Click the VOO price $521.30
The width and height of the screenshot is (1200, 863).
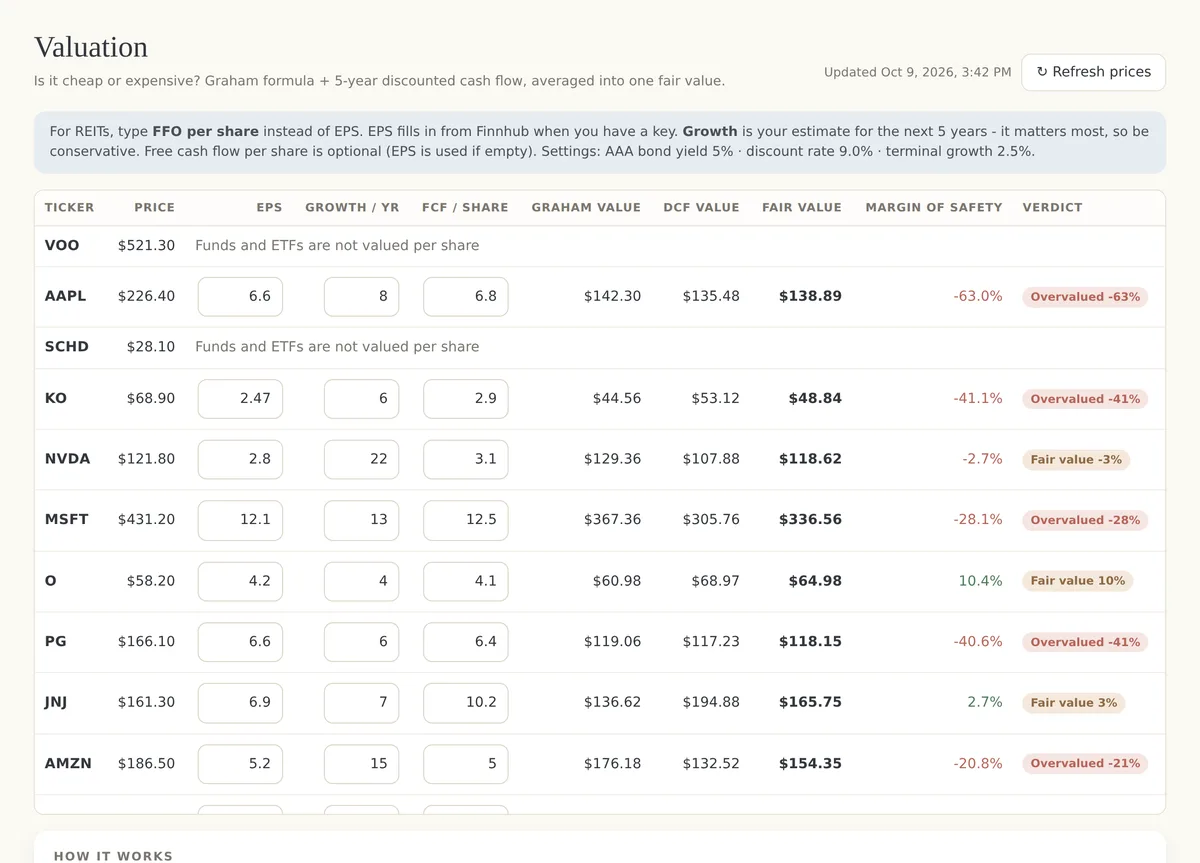[x=146, y=245]
